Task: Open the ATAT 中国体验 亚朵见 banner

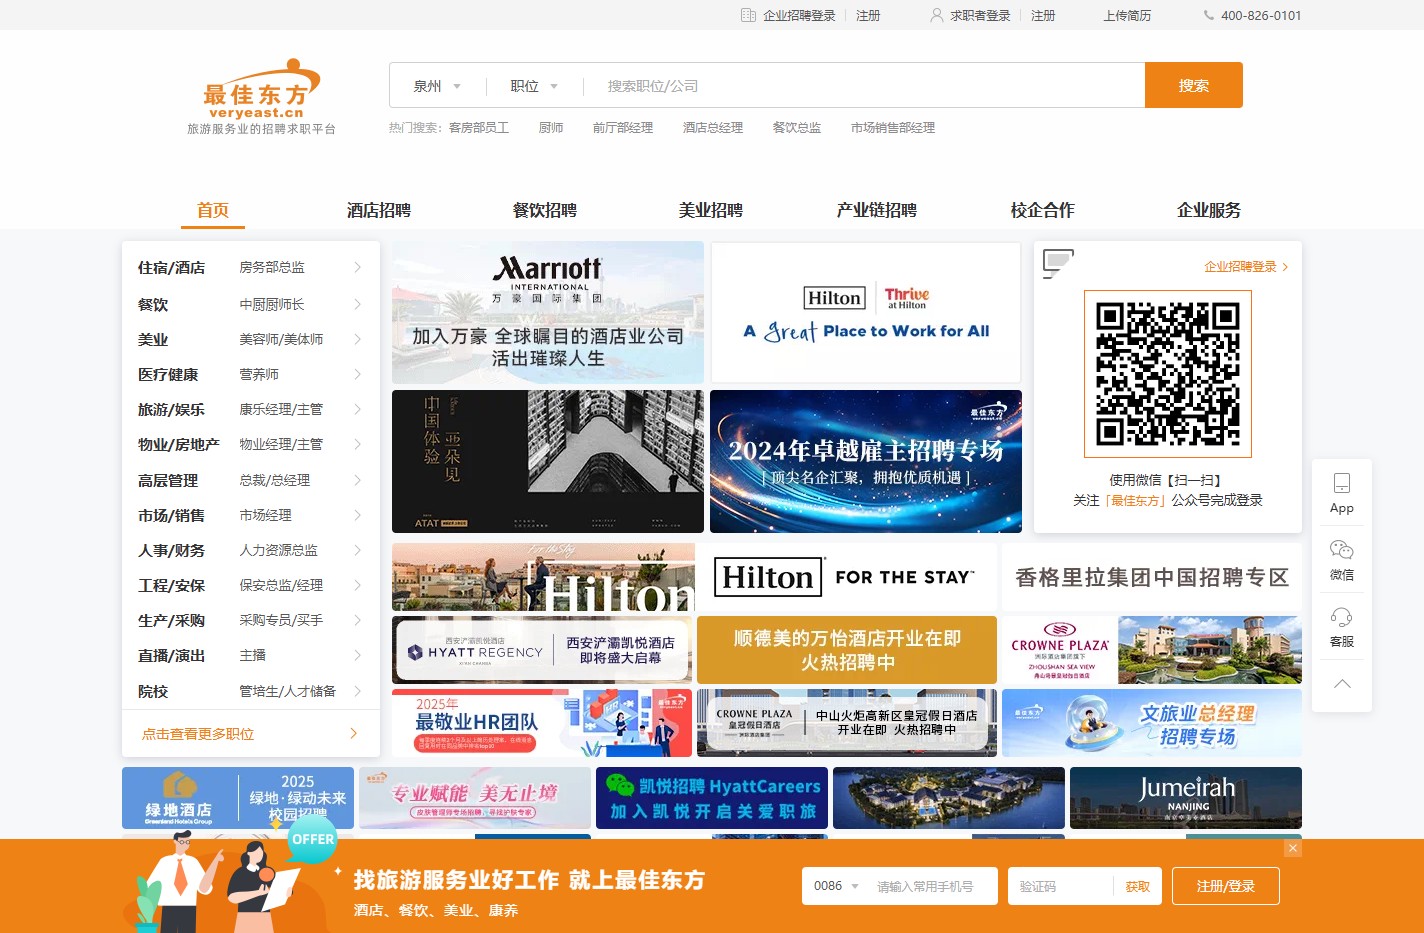Action: [x=548, y=461]
